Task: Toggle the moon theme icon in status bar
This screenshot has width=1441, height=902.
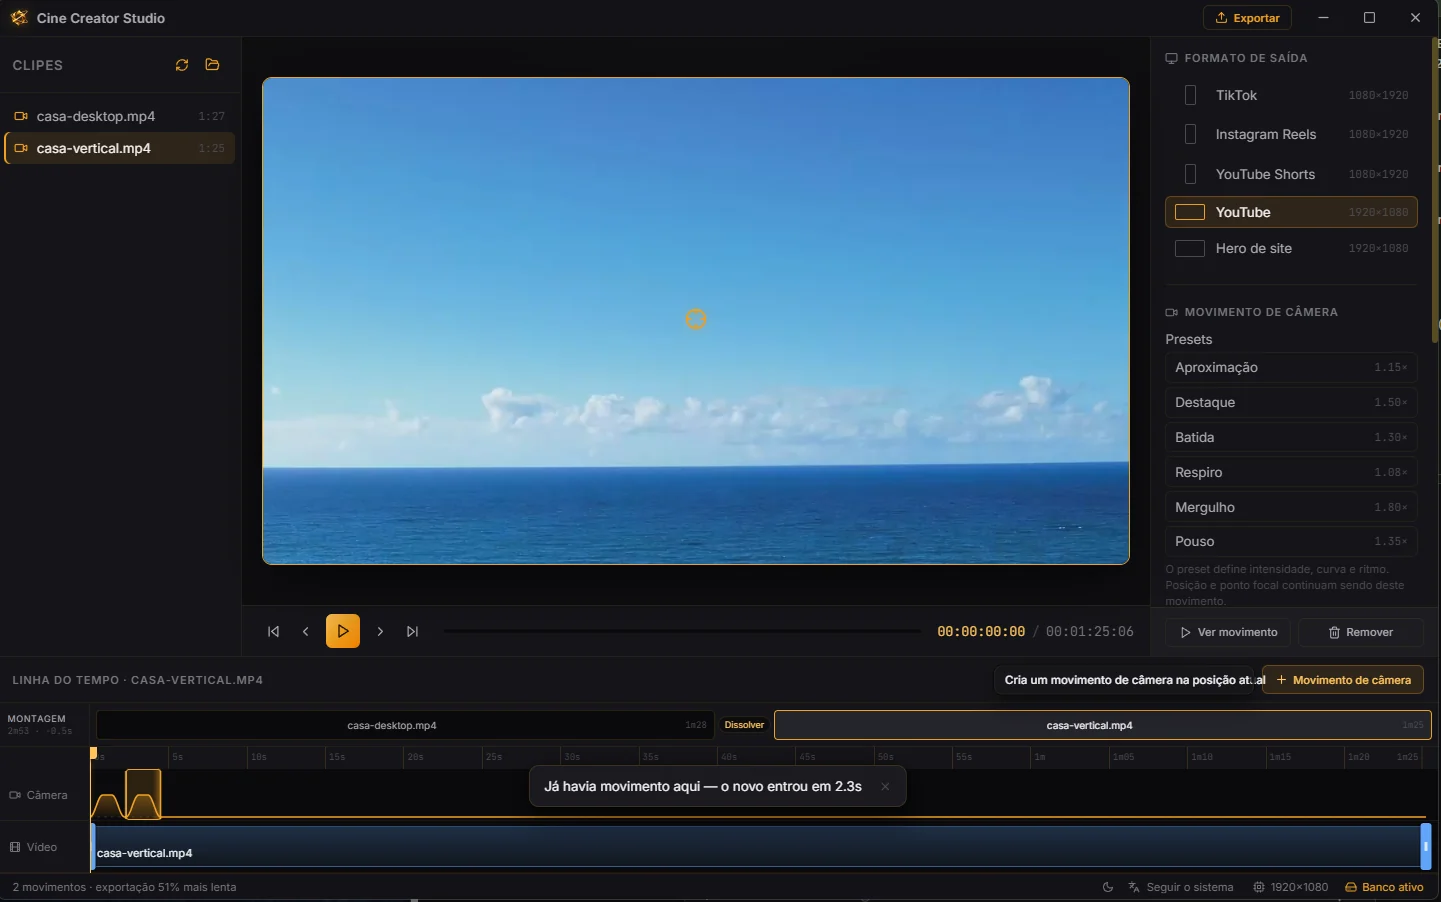Action: [1108, 887]
